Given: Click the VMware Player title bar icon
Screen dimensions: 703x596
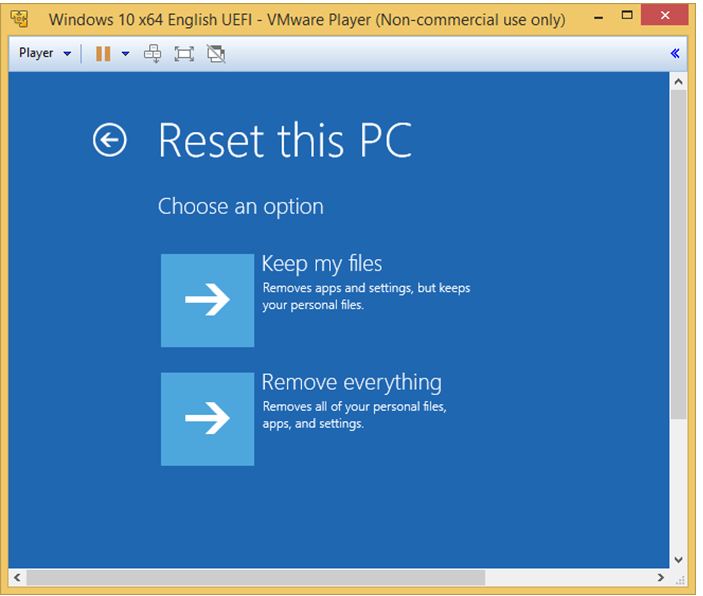Looking at the screenshot, I should point(19,19).
